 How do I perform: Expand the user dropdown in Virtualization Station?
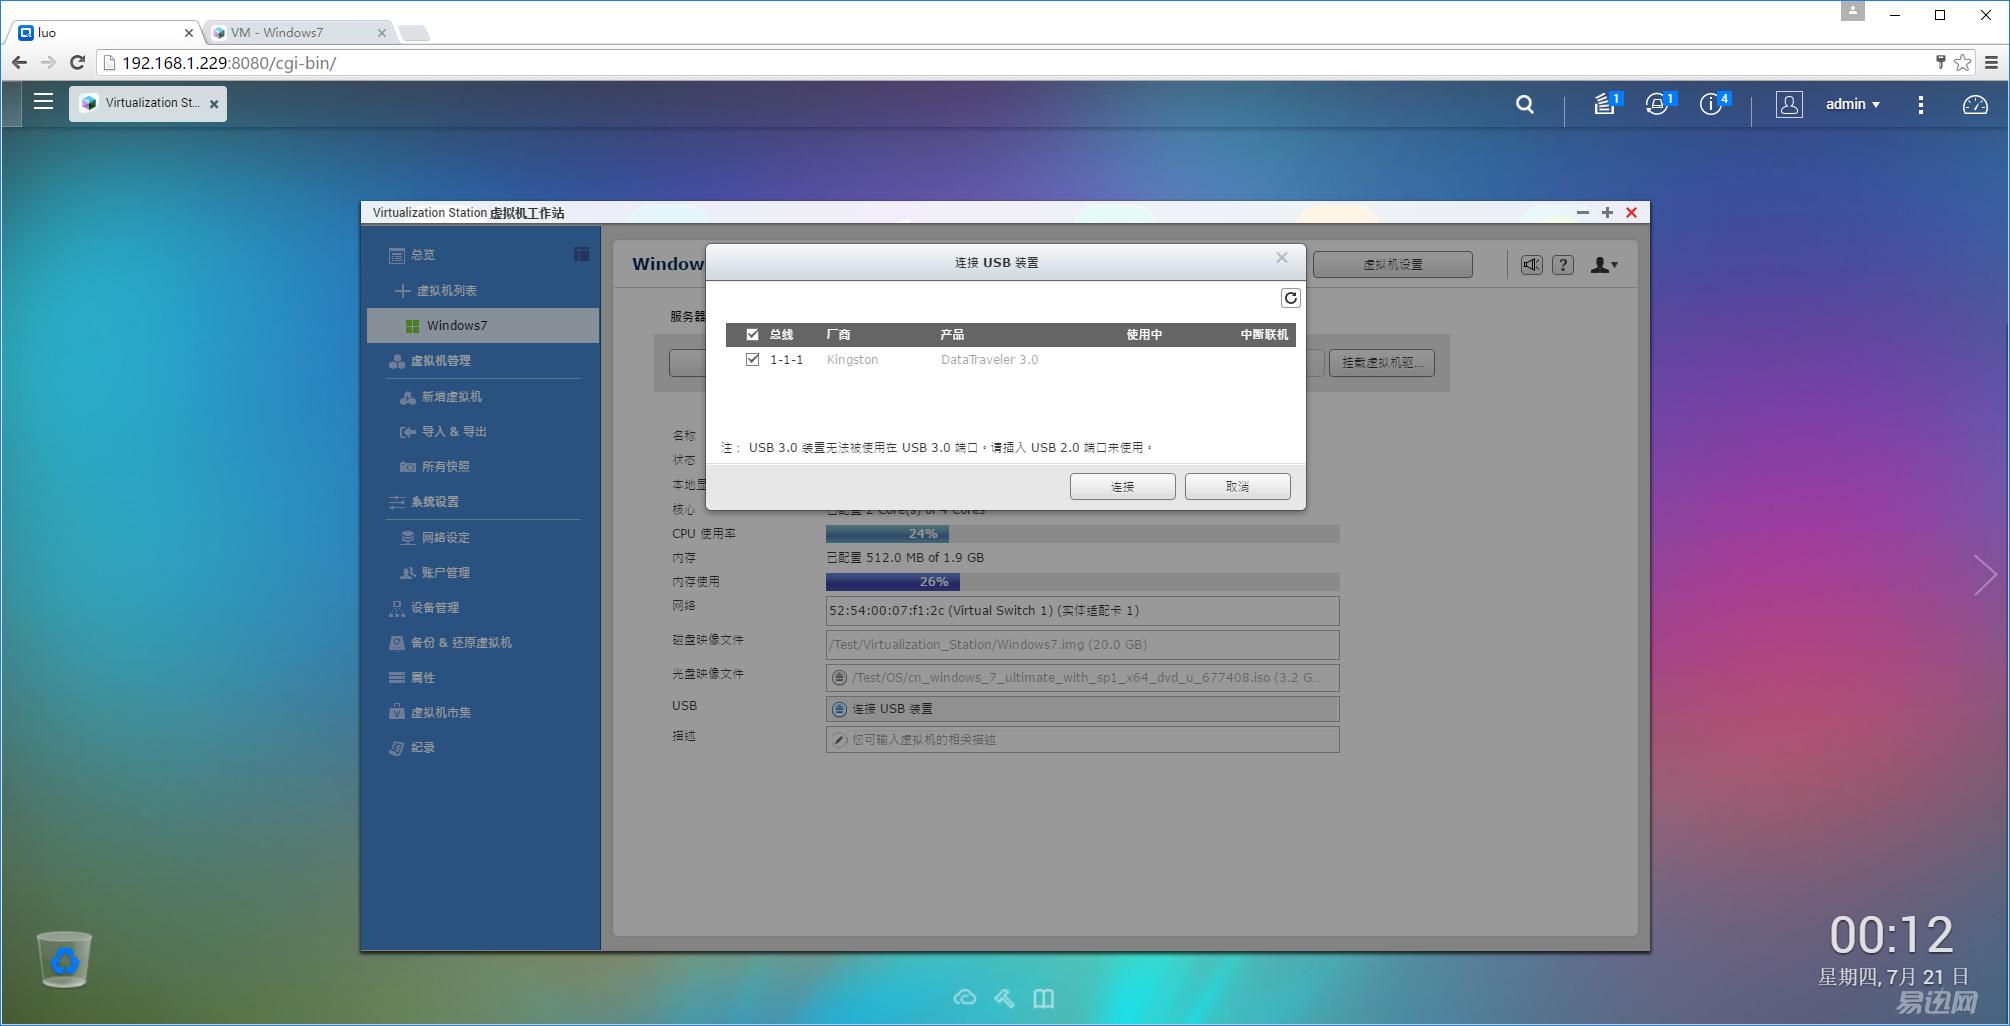1604,265
